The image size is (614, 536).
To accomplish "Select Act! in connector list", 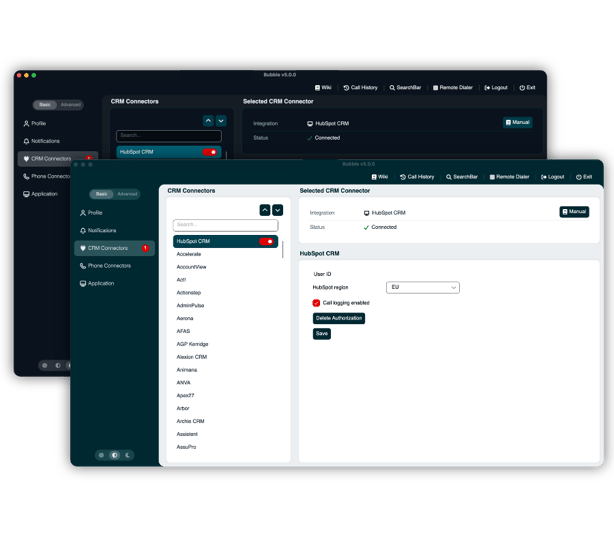I will [181, 280].
